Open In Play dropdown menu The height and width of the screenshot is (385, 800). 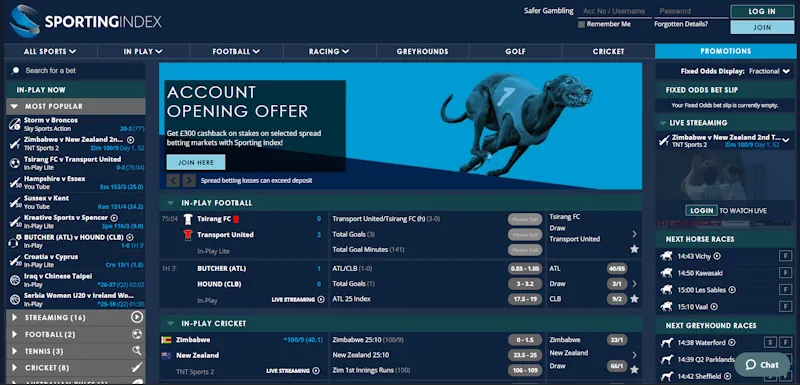(143, 51)
